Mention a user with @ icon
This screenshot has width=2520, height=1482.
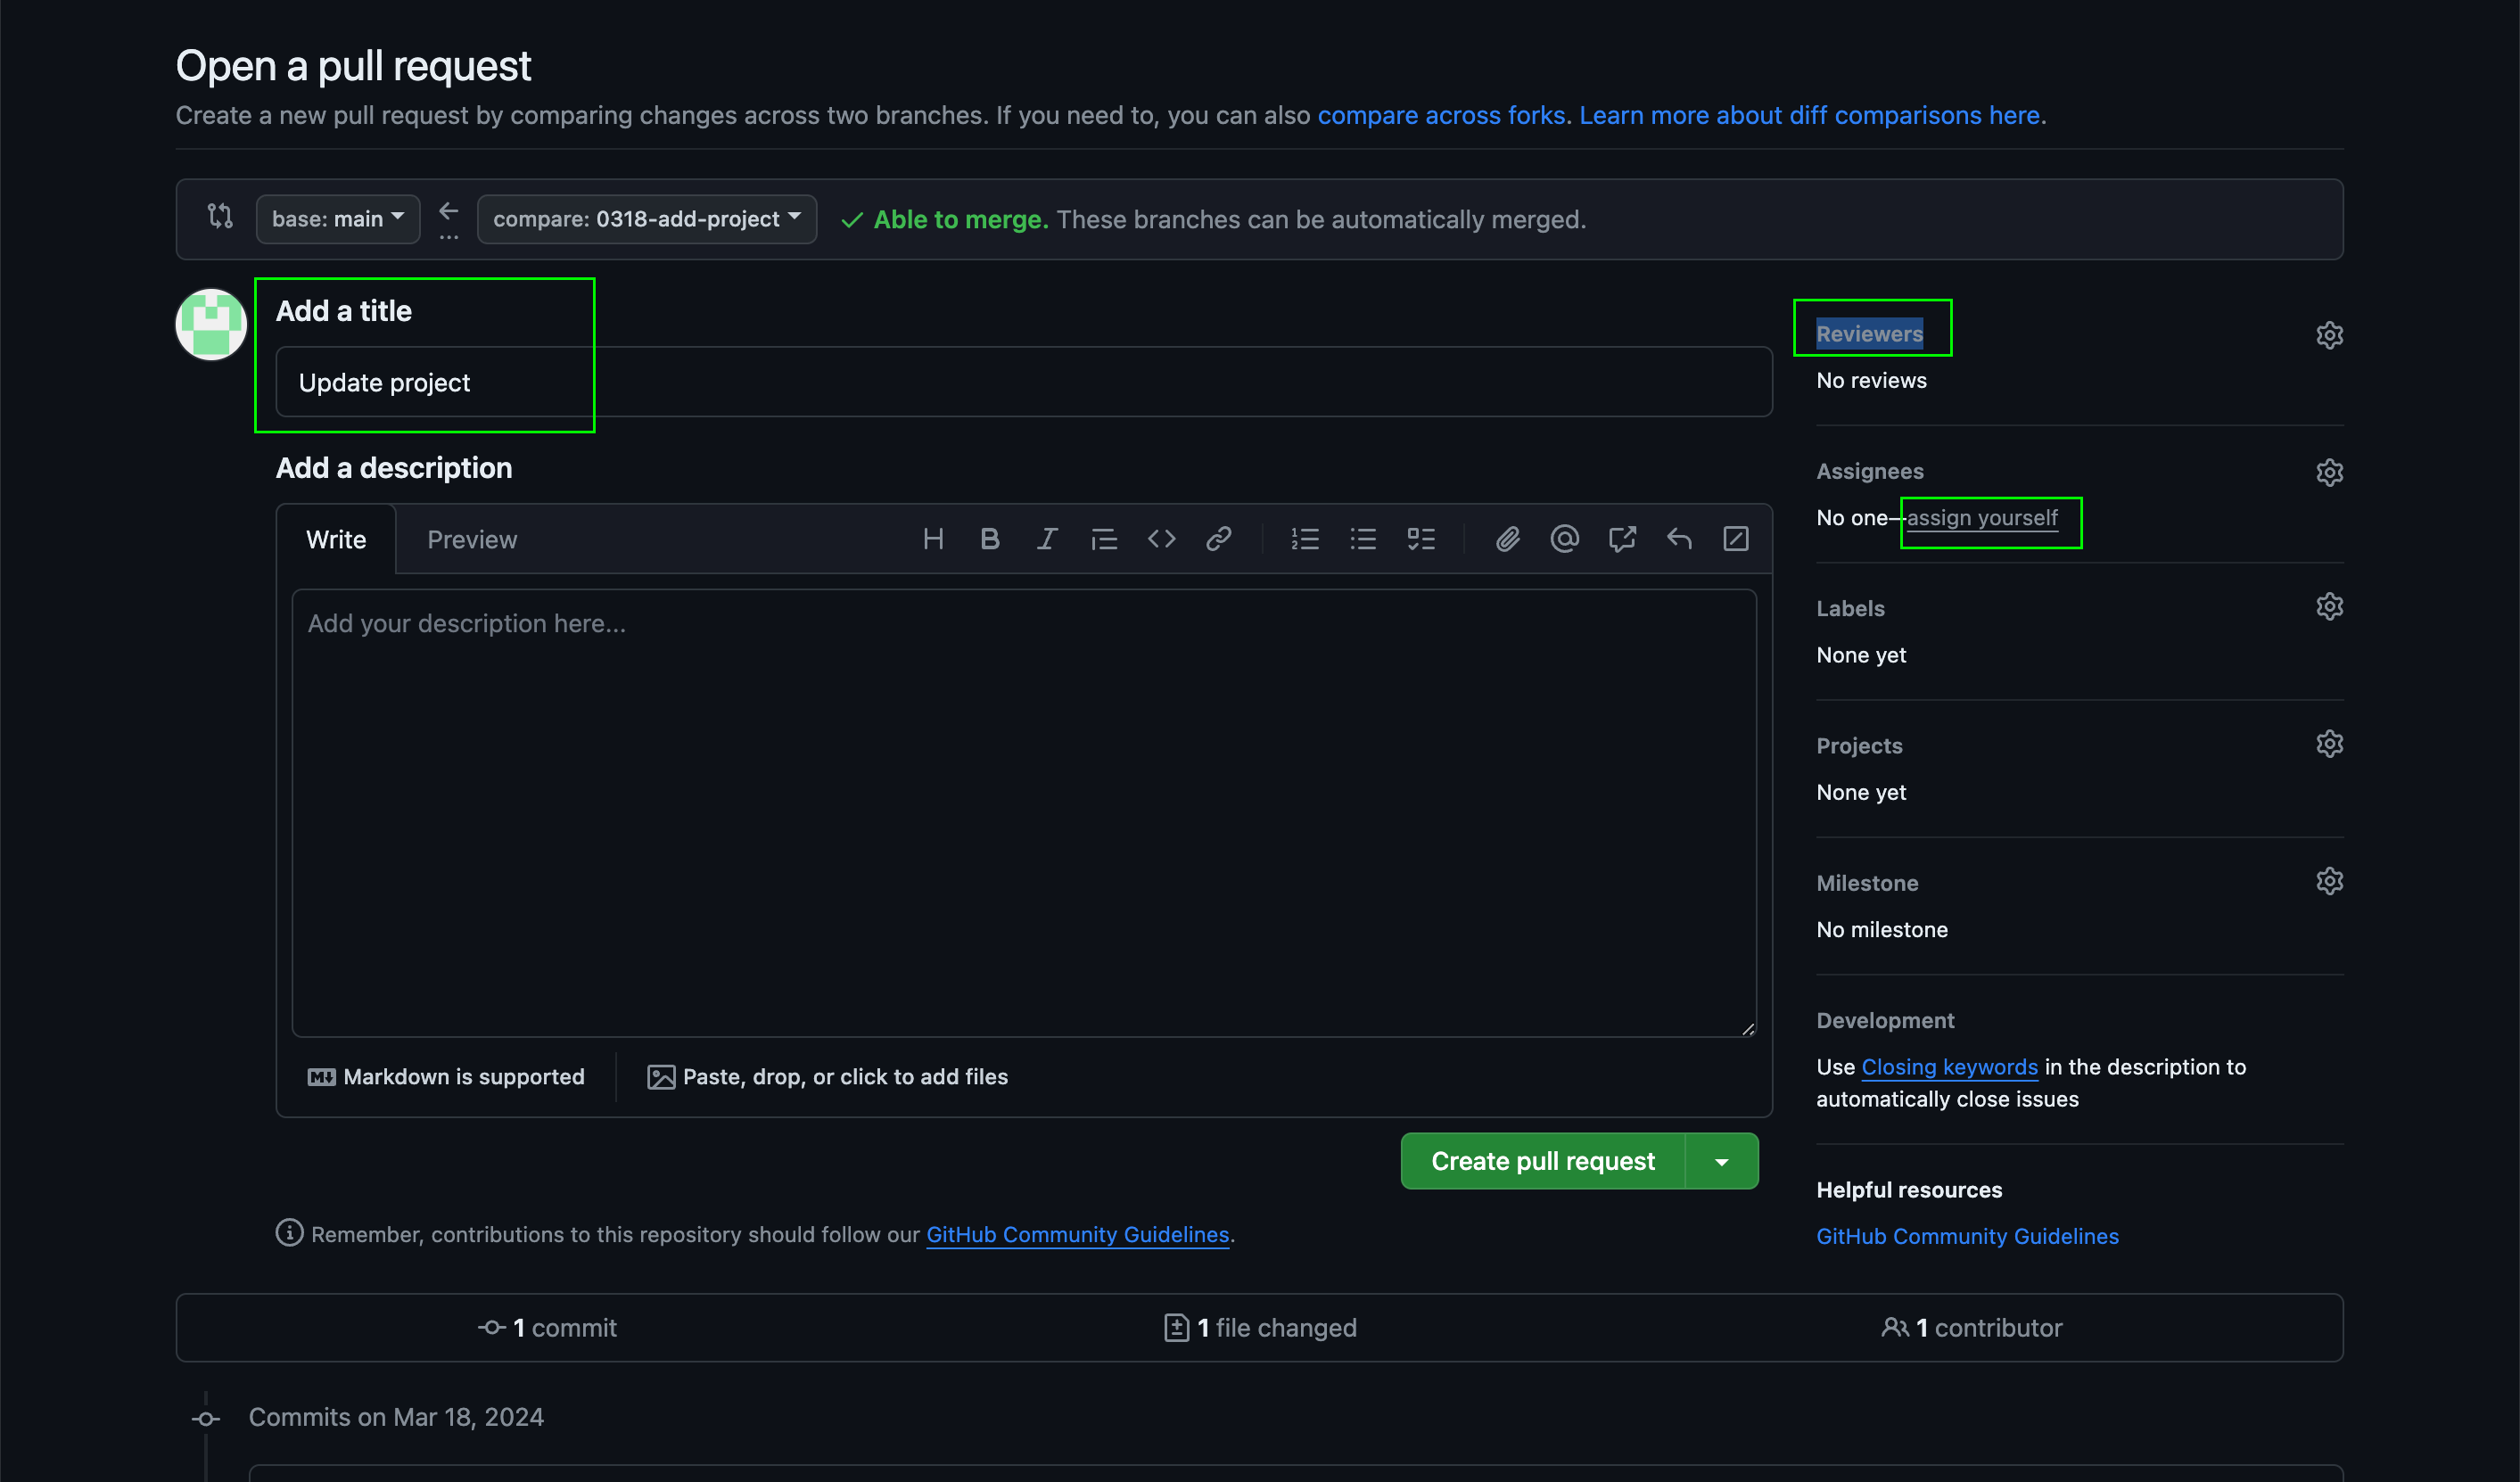coord(1564,540)
